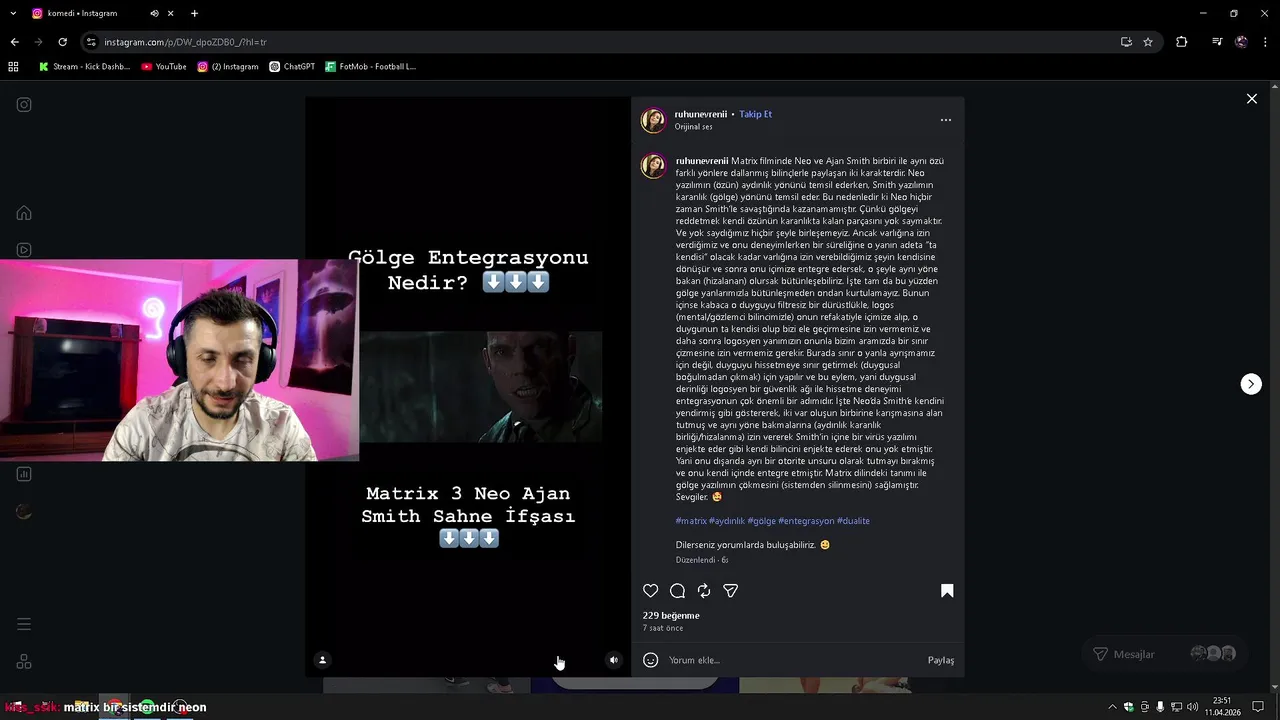Image resolution: width=1280 pixels, height=720 pixels.
Task: Follow the account with Takip Et
Action: coord(755,114)
